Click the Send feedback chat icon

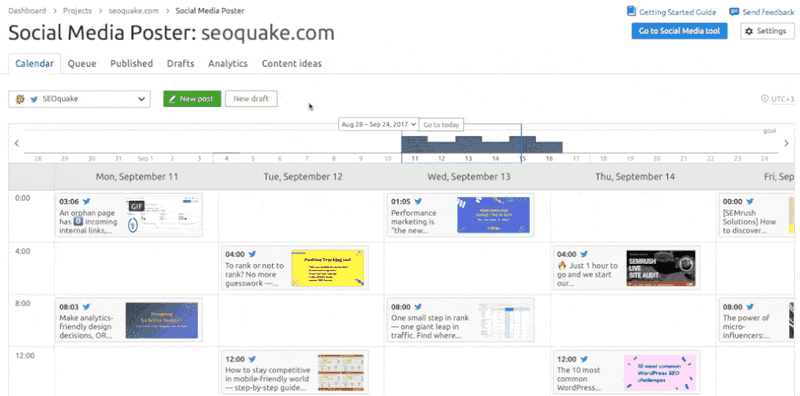tap(734, 12)
